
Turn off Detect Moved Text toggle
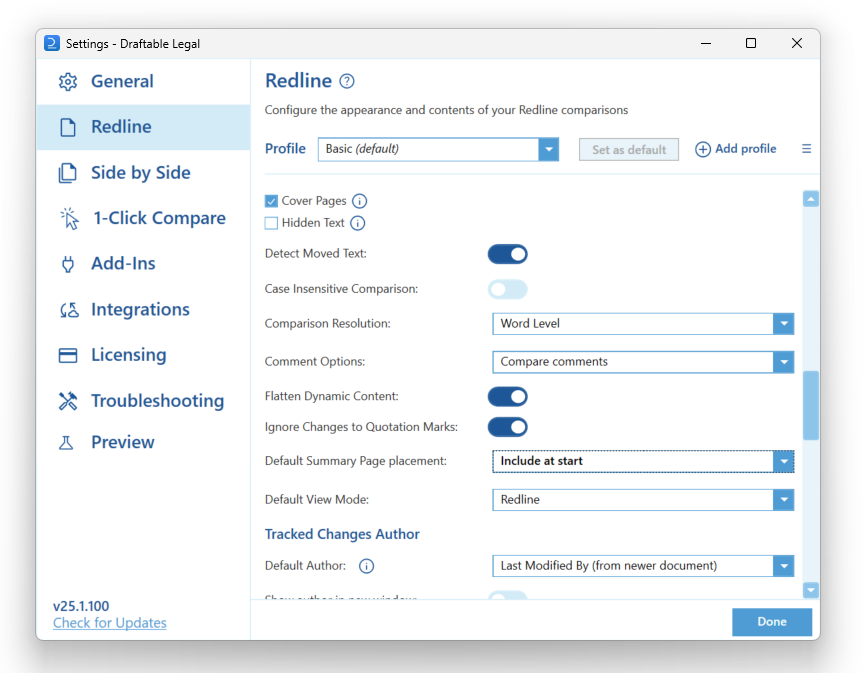508,254
